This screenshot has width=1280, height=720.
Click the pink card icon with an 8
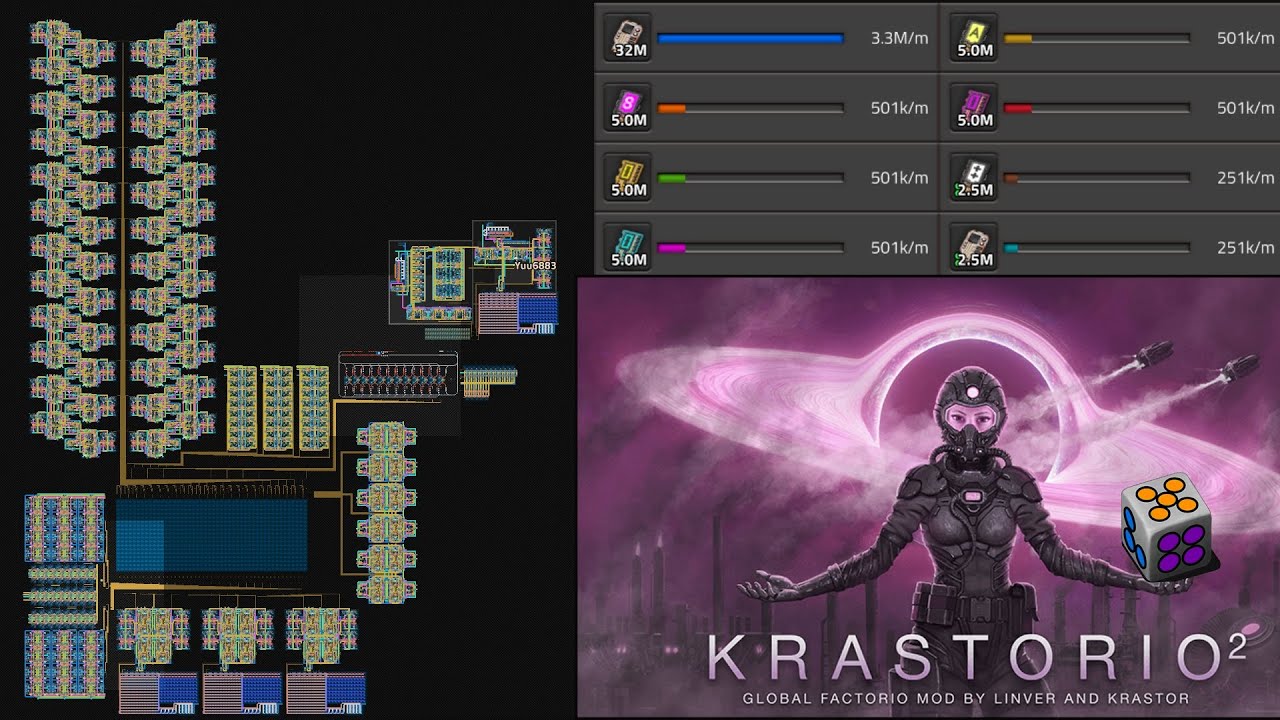click(629, 107)
